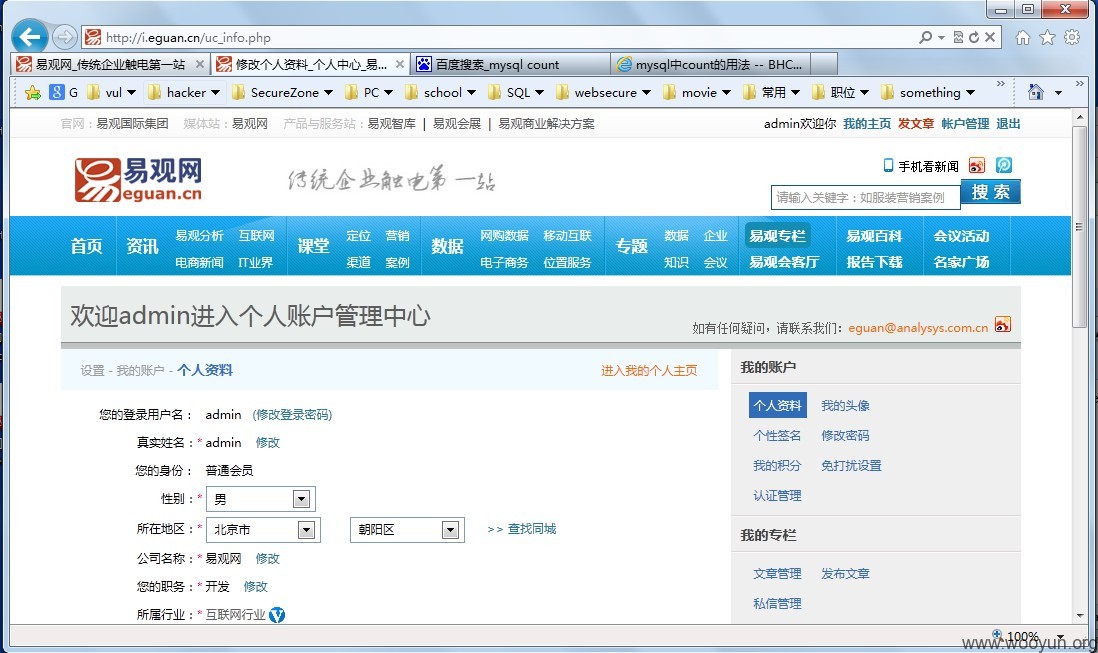Switch to mysql中count的用法 tab
1098x653 pixels.
coord(710,64)
